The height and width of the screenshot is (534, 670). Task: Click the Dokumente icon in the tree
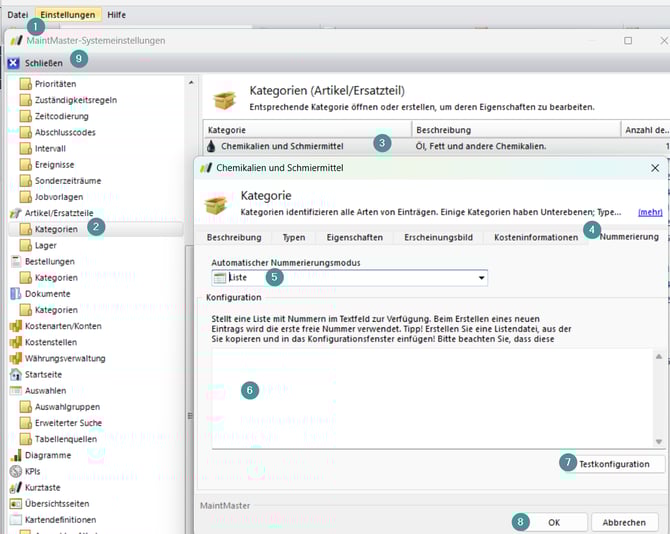(16, 293)
